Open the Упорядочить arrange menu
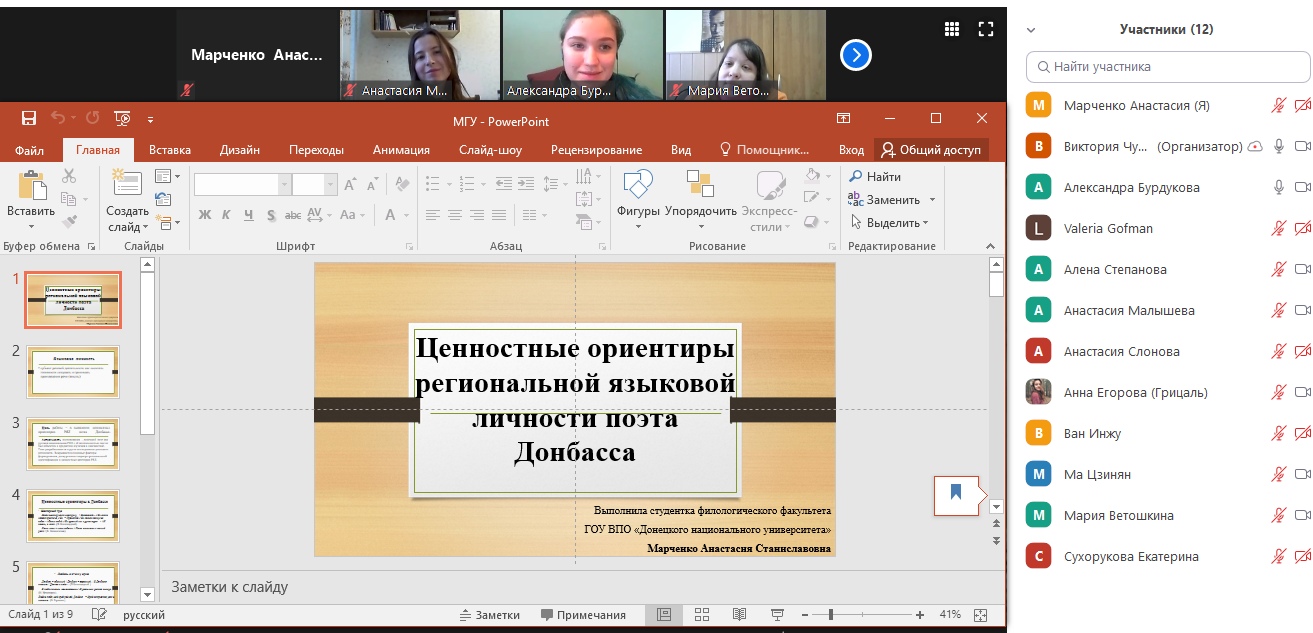Image resolution: width=1313 pixels, height=633 pixels. [700, 199]
